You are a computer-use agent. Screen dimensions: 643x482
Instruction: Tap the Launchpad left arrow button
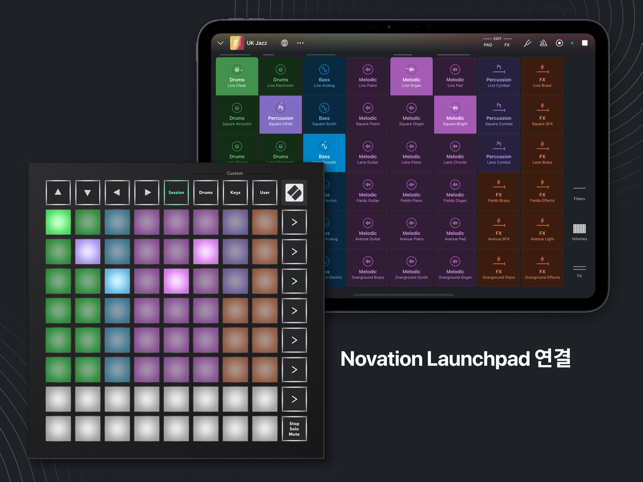pyautogui.click(x=117, y=192)
